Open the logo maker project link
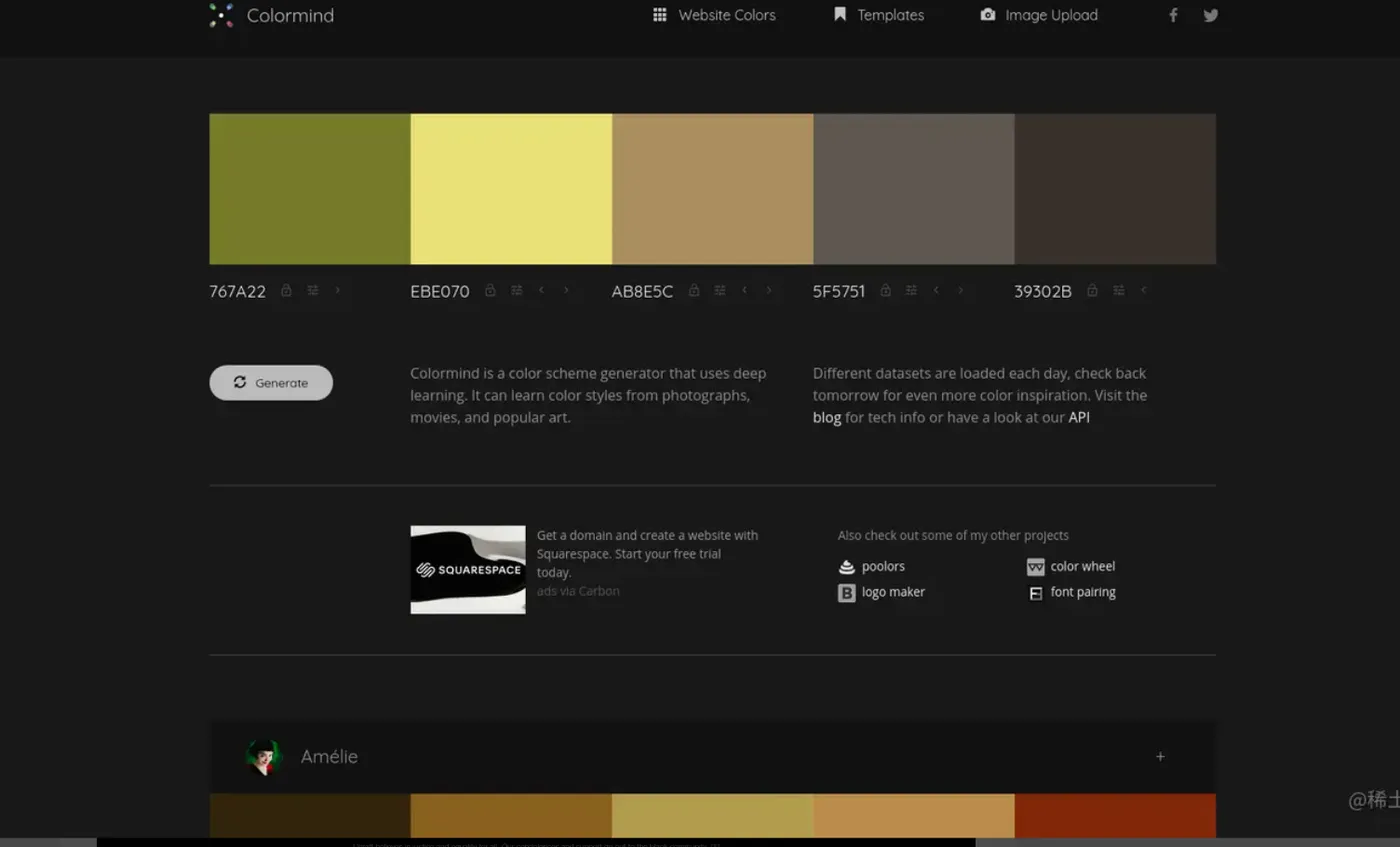The height and width of the screenshot is (847, 1400). tap(893, 592)
